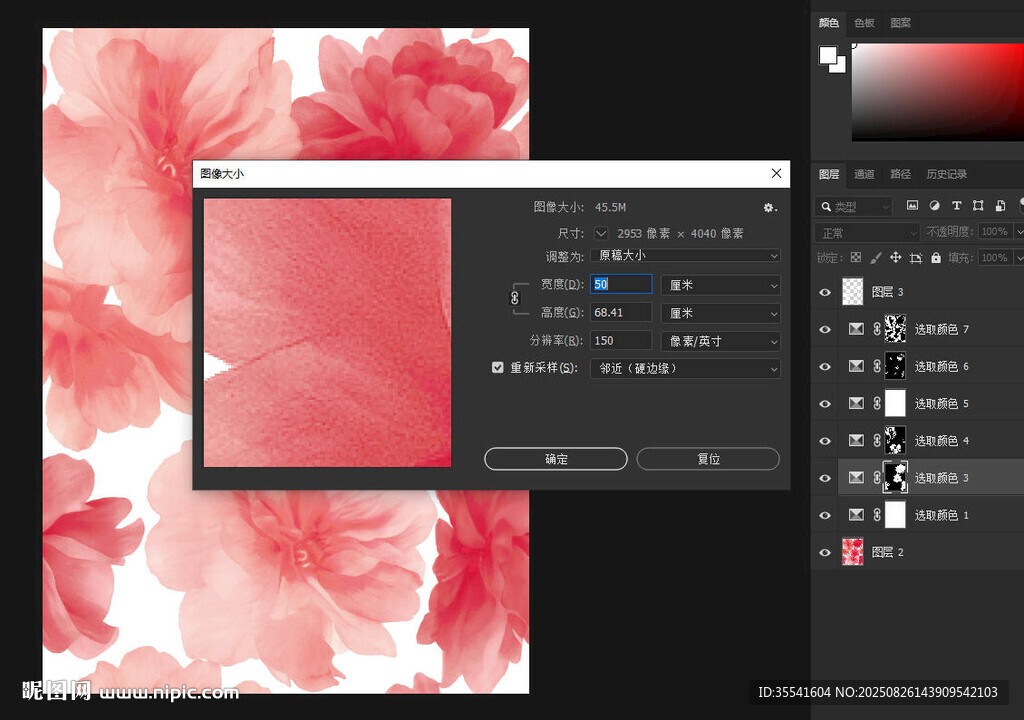
Task: Switch to the 通道 channels tab
Action: coord(864,174)
